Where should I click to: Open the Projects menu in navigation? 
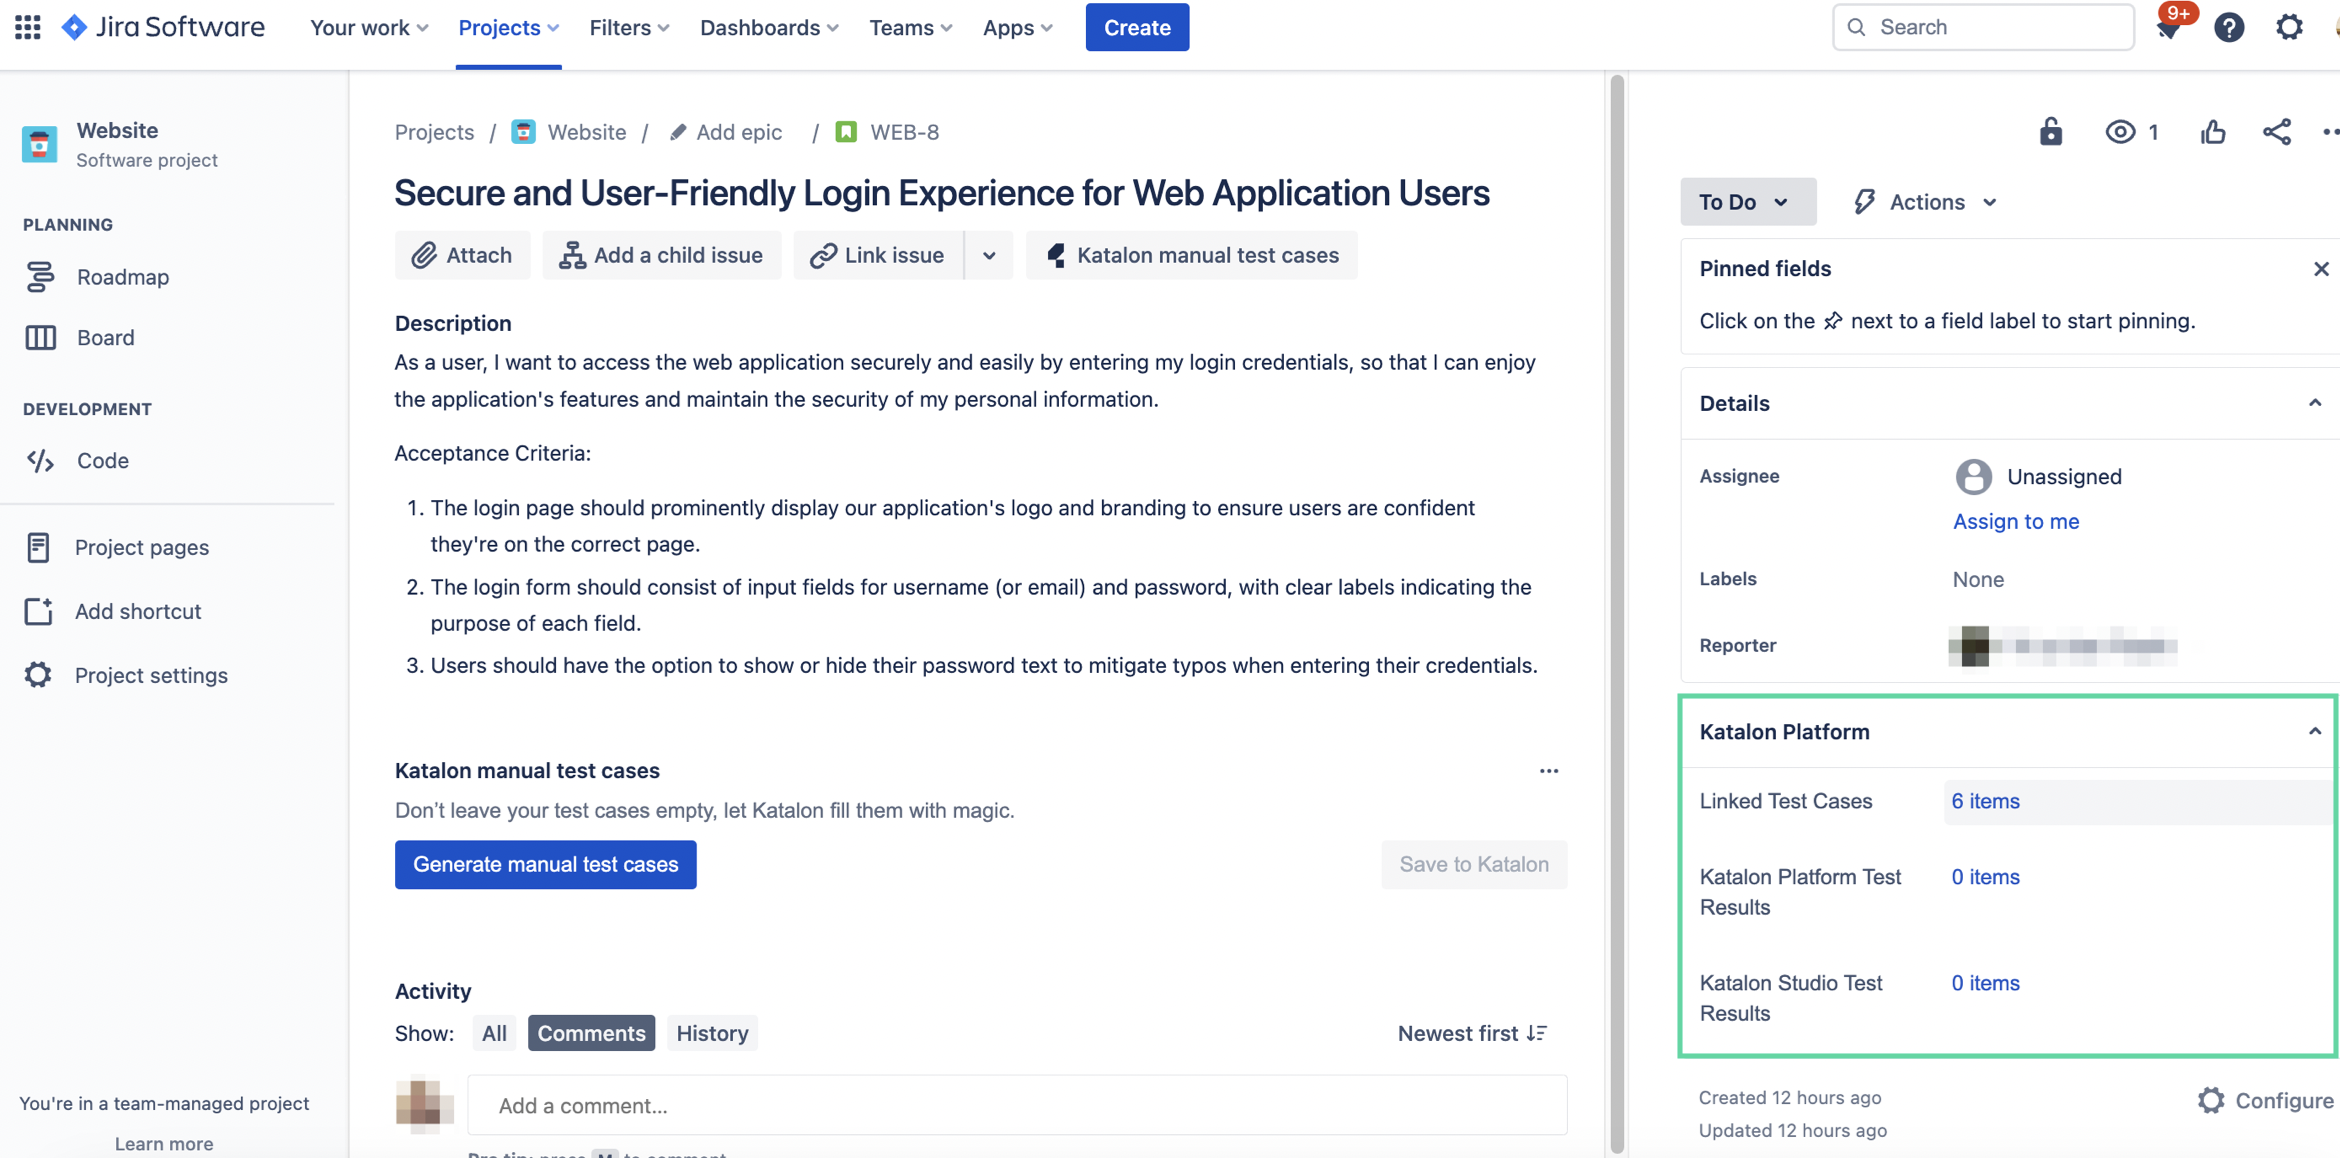507,27
